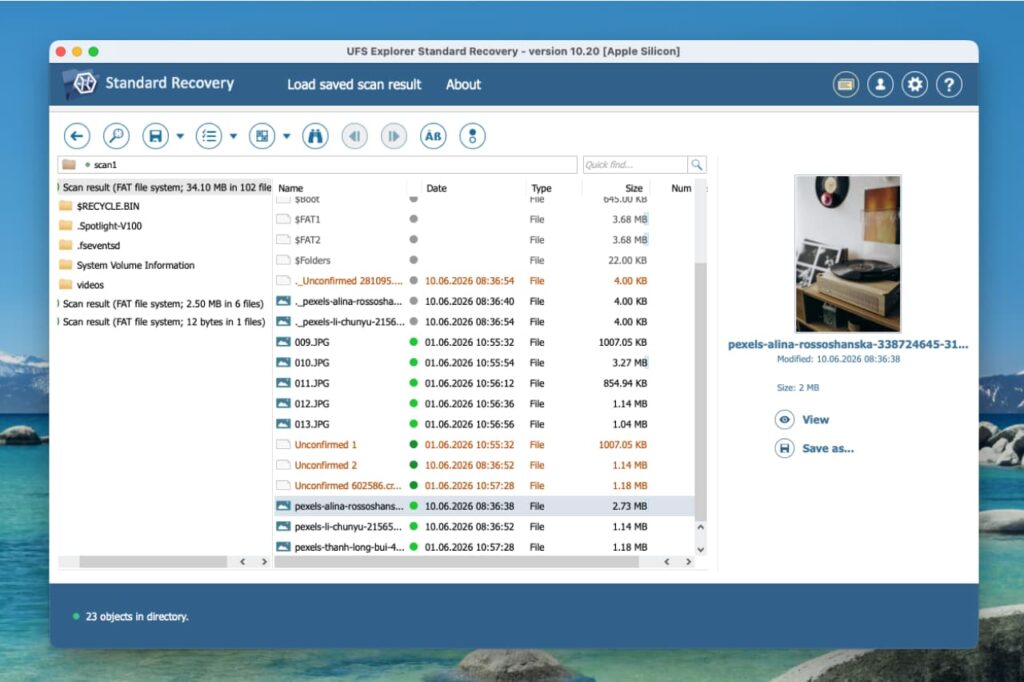This screenshot has width=1024, height=682.
Task: Click the status indicator info toolbar icon
Action: coord(472,136)
